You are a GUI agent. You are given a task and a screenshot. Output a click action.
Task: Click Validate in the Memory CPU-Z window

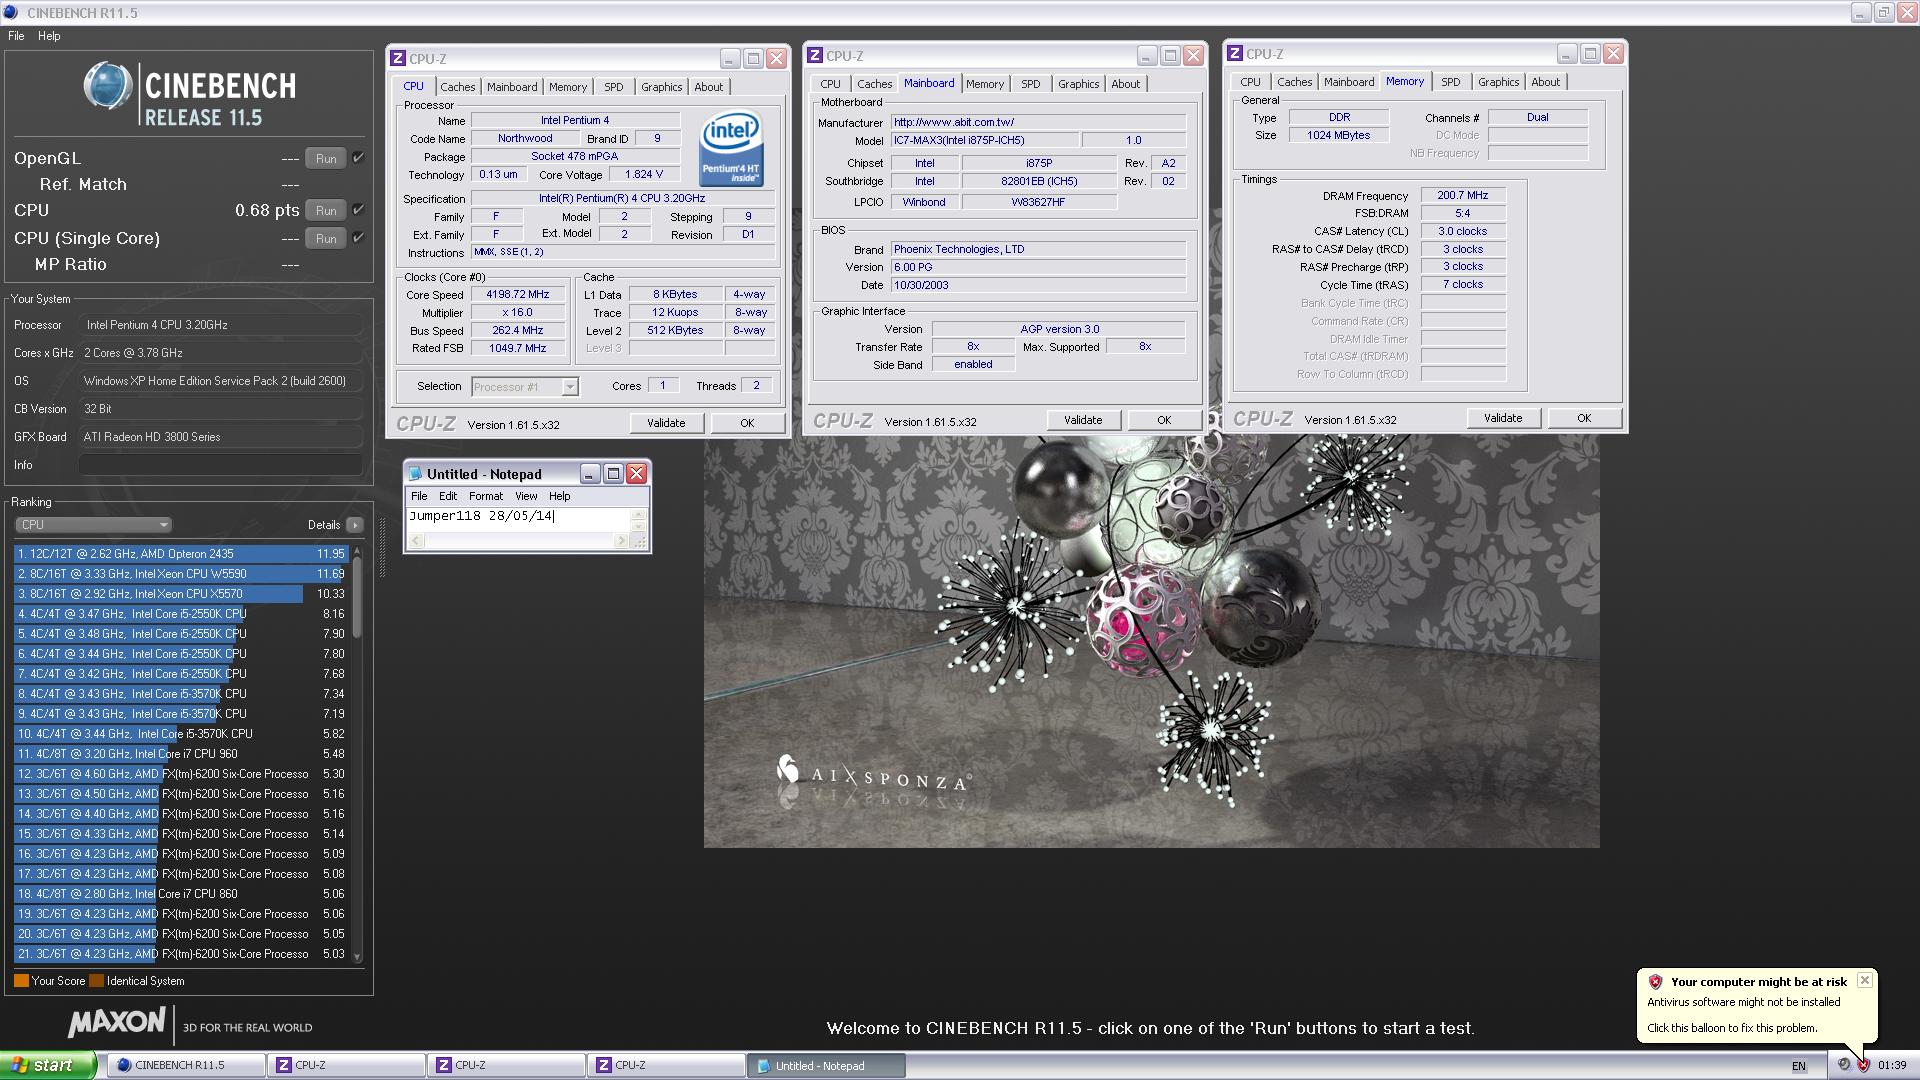pos(1503,418)
